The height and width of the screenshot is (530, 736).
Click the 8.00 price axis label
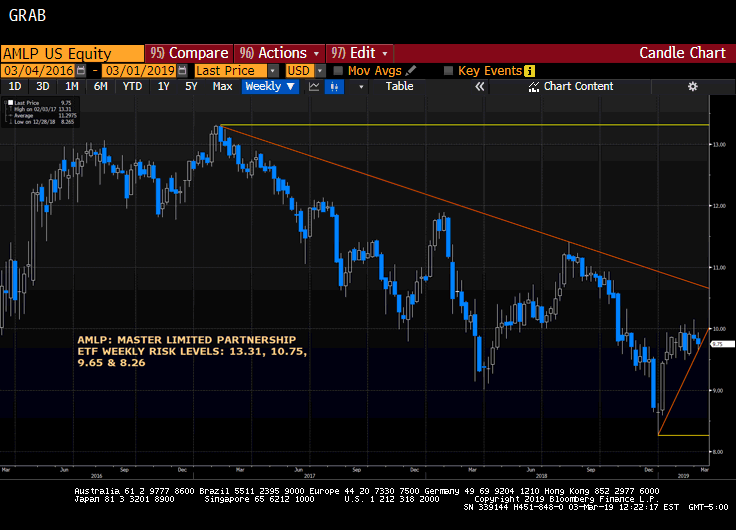pyautogui.click(x=719, y=452)
